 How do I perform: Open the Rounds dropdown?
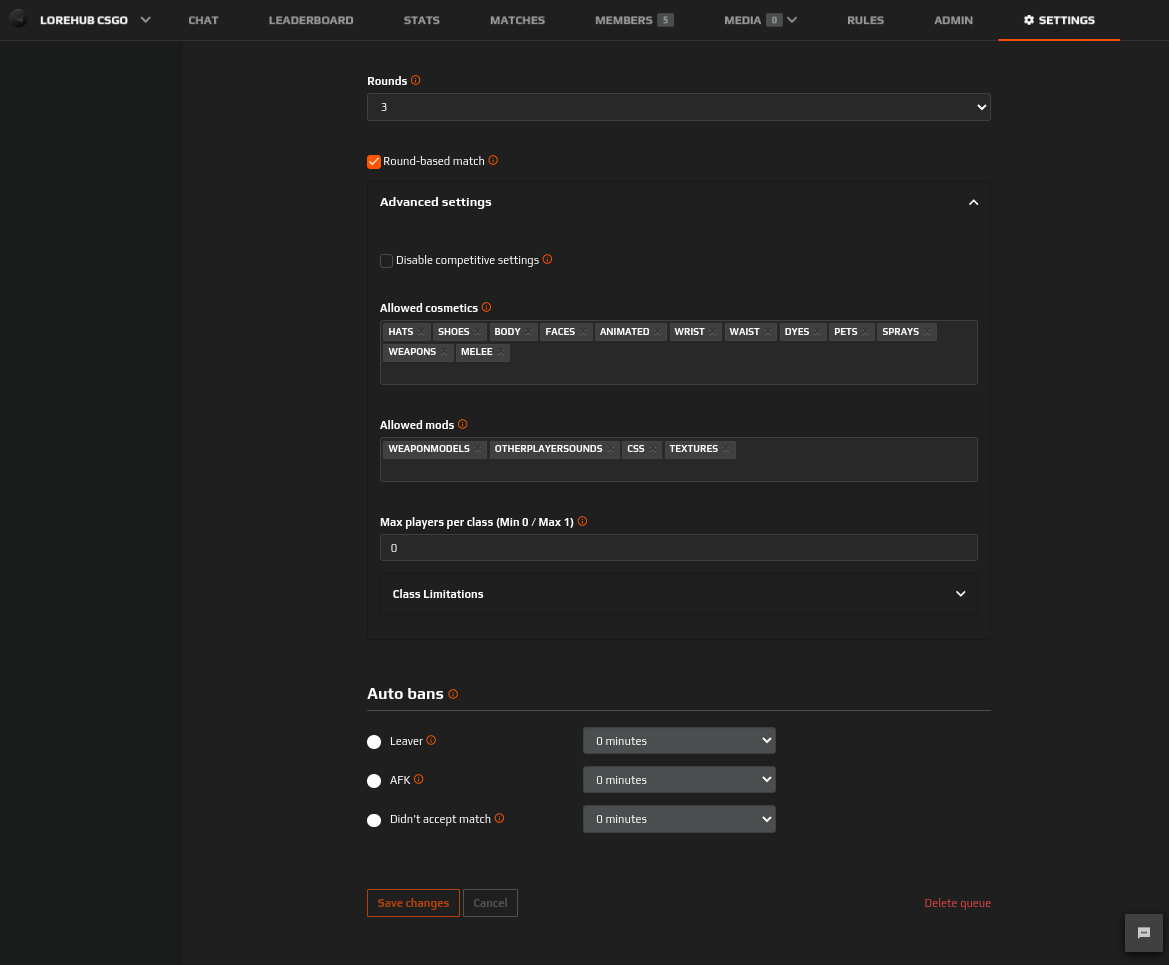678,106
